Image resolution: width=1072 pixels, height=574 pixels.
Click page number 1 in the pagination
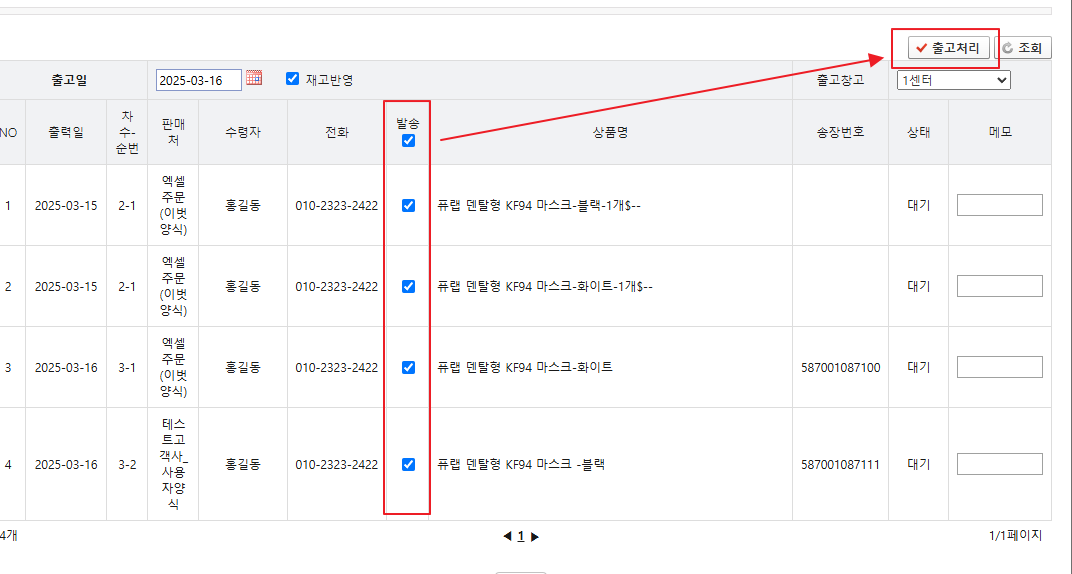tap(521, 536)
